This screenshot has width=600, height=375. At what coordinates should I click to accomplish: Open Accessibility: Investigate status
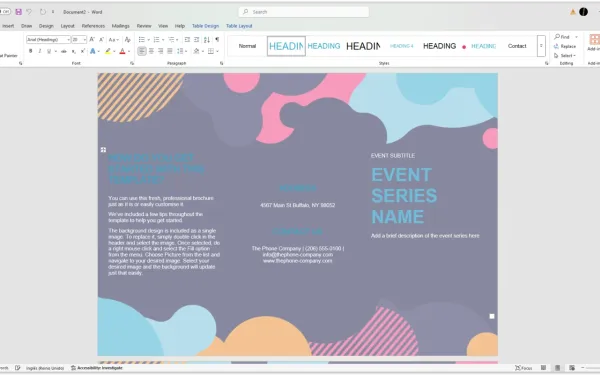96,368
